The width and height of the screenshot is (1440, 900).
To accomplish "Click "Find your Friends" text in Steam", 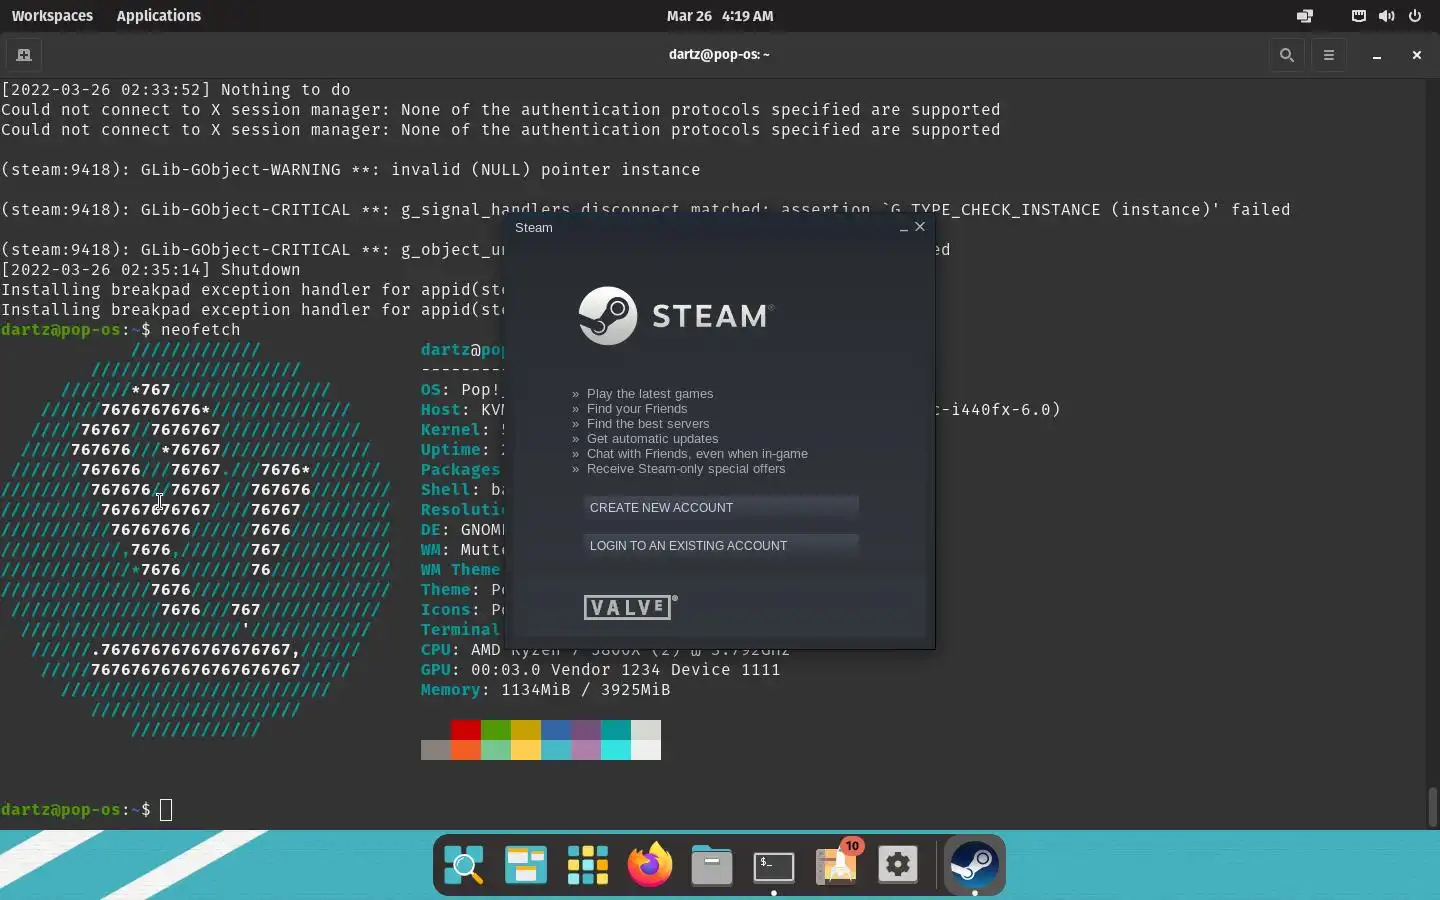I will click(x=637, y=409).
